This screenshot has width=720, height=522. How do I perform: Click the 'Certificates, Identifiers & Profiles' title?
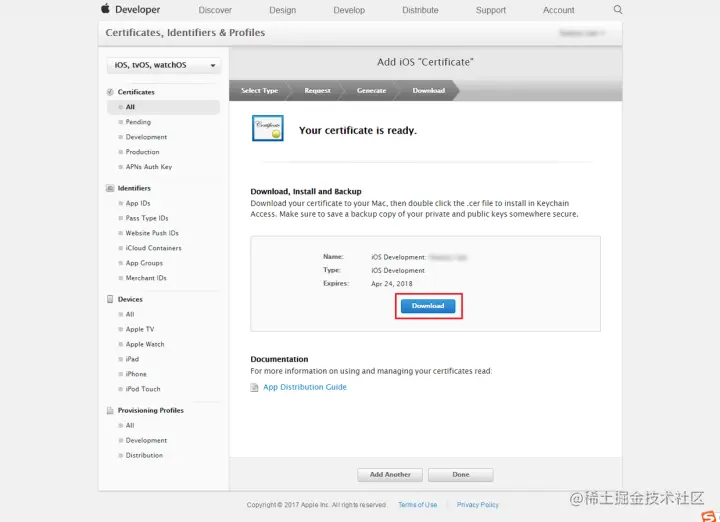[185, 33]
